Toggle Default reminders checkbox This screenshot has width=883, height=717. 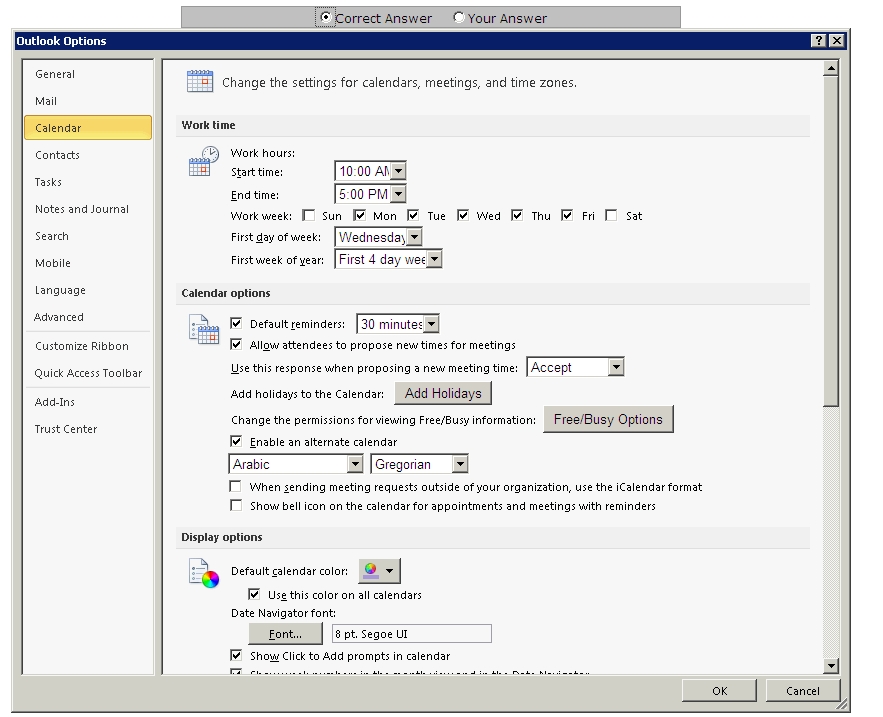(236, 323)
